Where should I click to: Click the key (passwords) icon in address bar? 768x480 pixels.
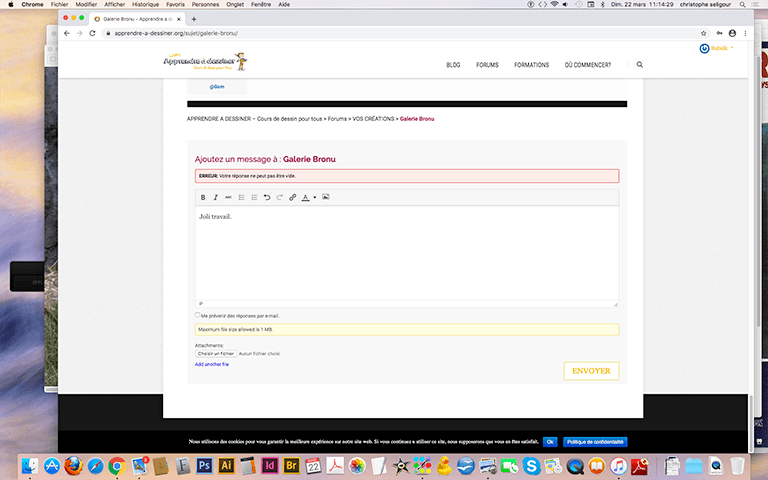click(x=719, y=33)
